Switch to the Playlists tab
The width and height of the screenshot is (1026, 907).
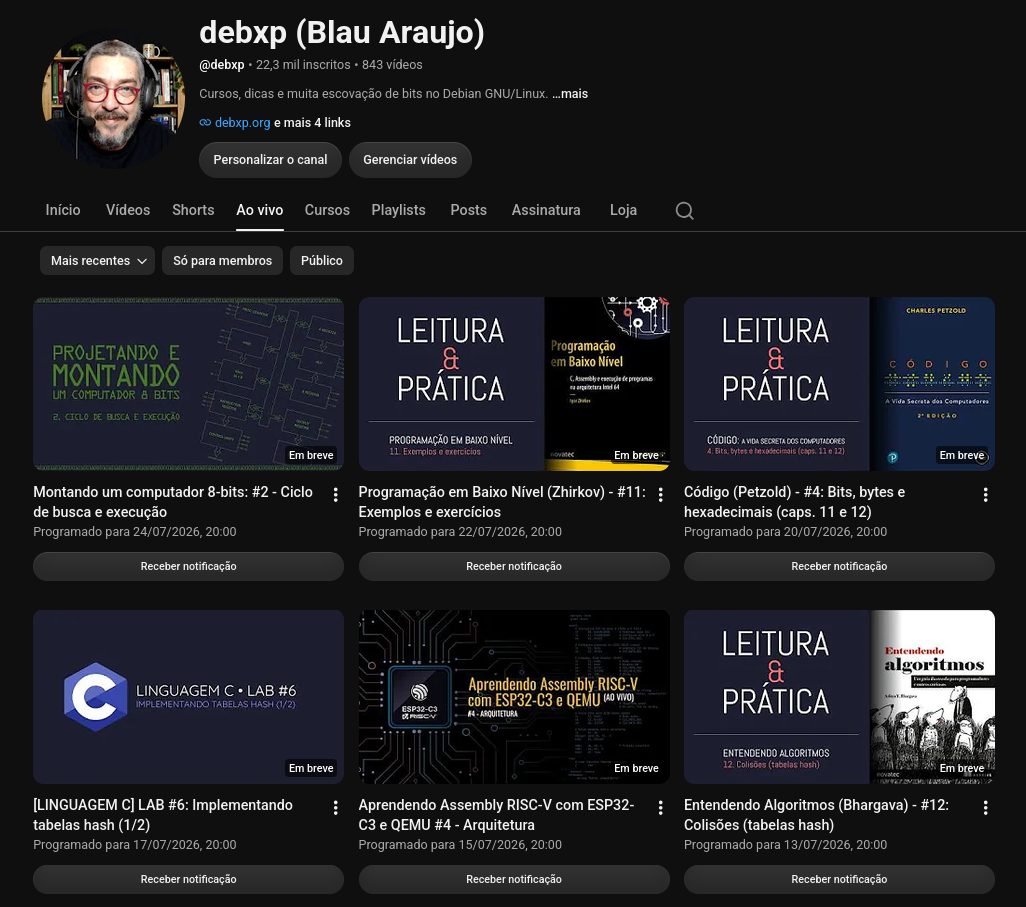[x=398, y=210]
